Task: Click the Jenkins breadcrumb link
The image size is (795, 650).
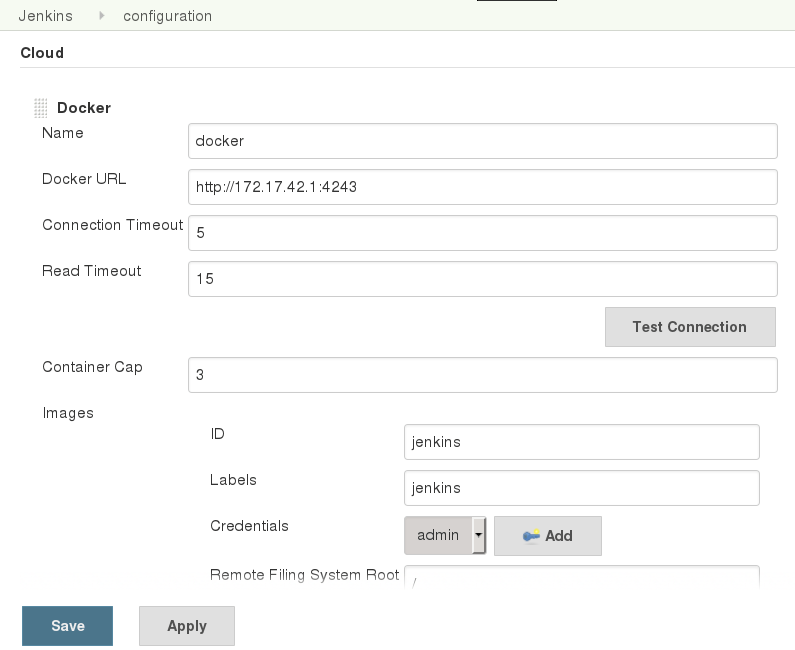Action: 46,16
